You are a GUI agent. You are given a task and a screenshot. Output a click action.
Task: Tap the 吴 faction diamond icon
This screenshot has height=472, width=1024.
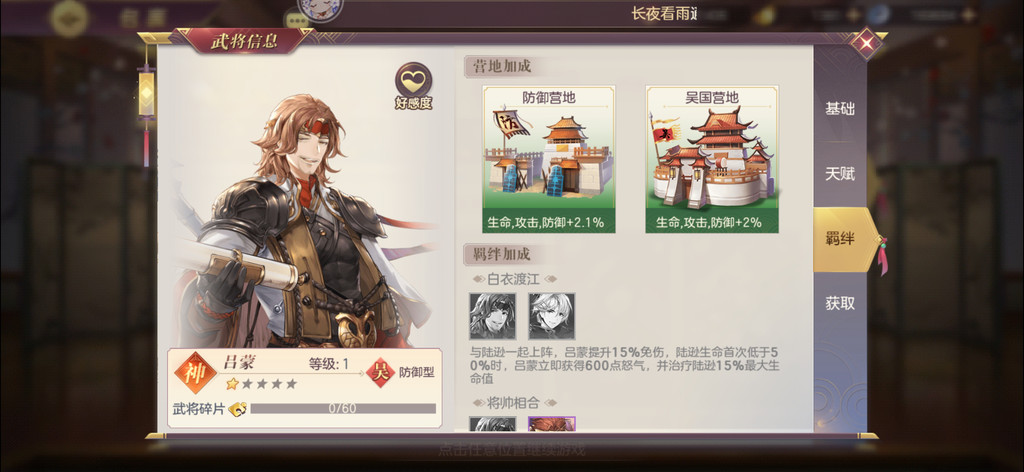379,372
